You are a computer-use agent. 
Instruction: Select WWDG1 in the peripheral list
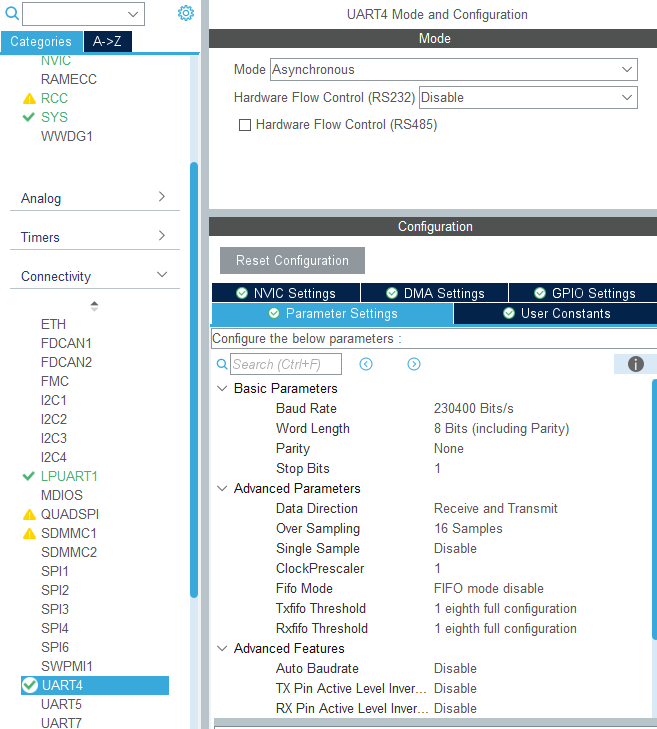(67, 137)
